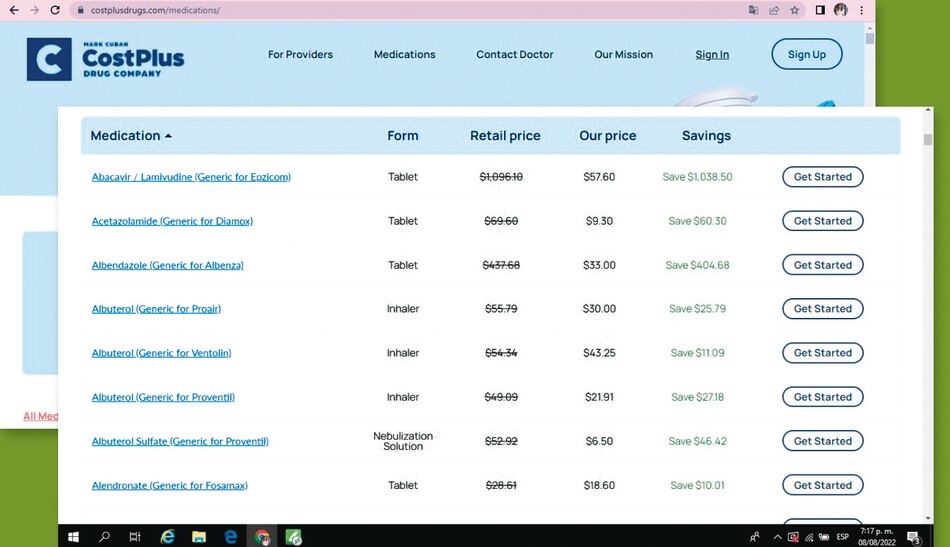Open the Chrome profile avatar

tap(841, 10)
